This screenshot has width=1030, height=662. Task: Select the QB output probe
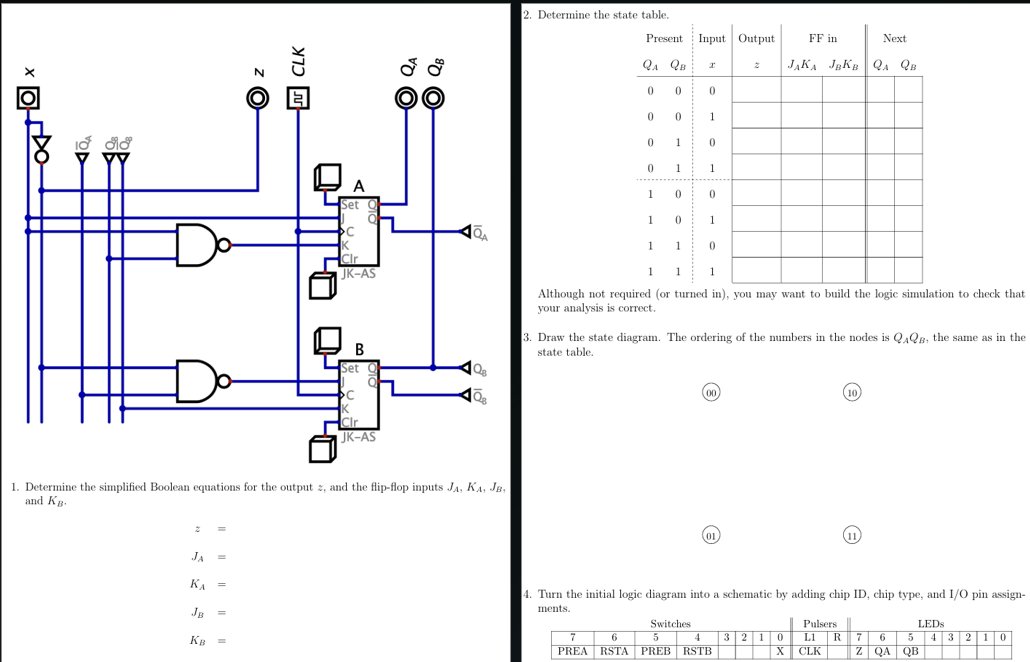click(432, 97)
